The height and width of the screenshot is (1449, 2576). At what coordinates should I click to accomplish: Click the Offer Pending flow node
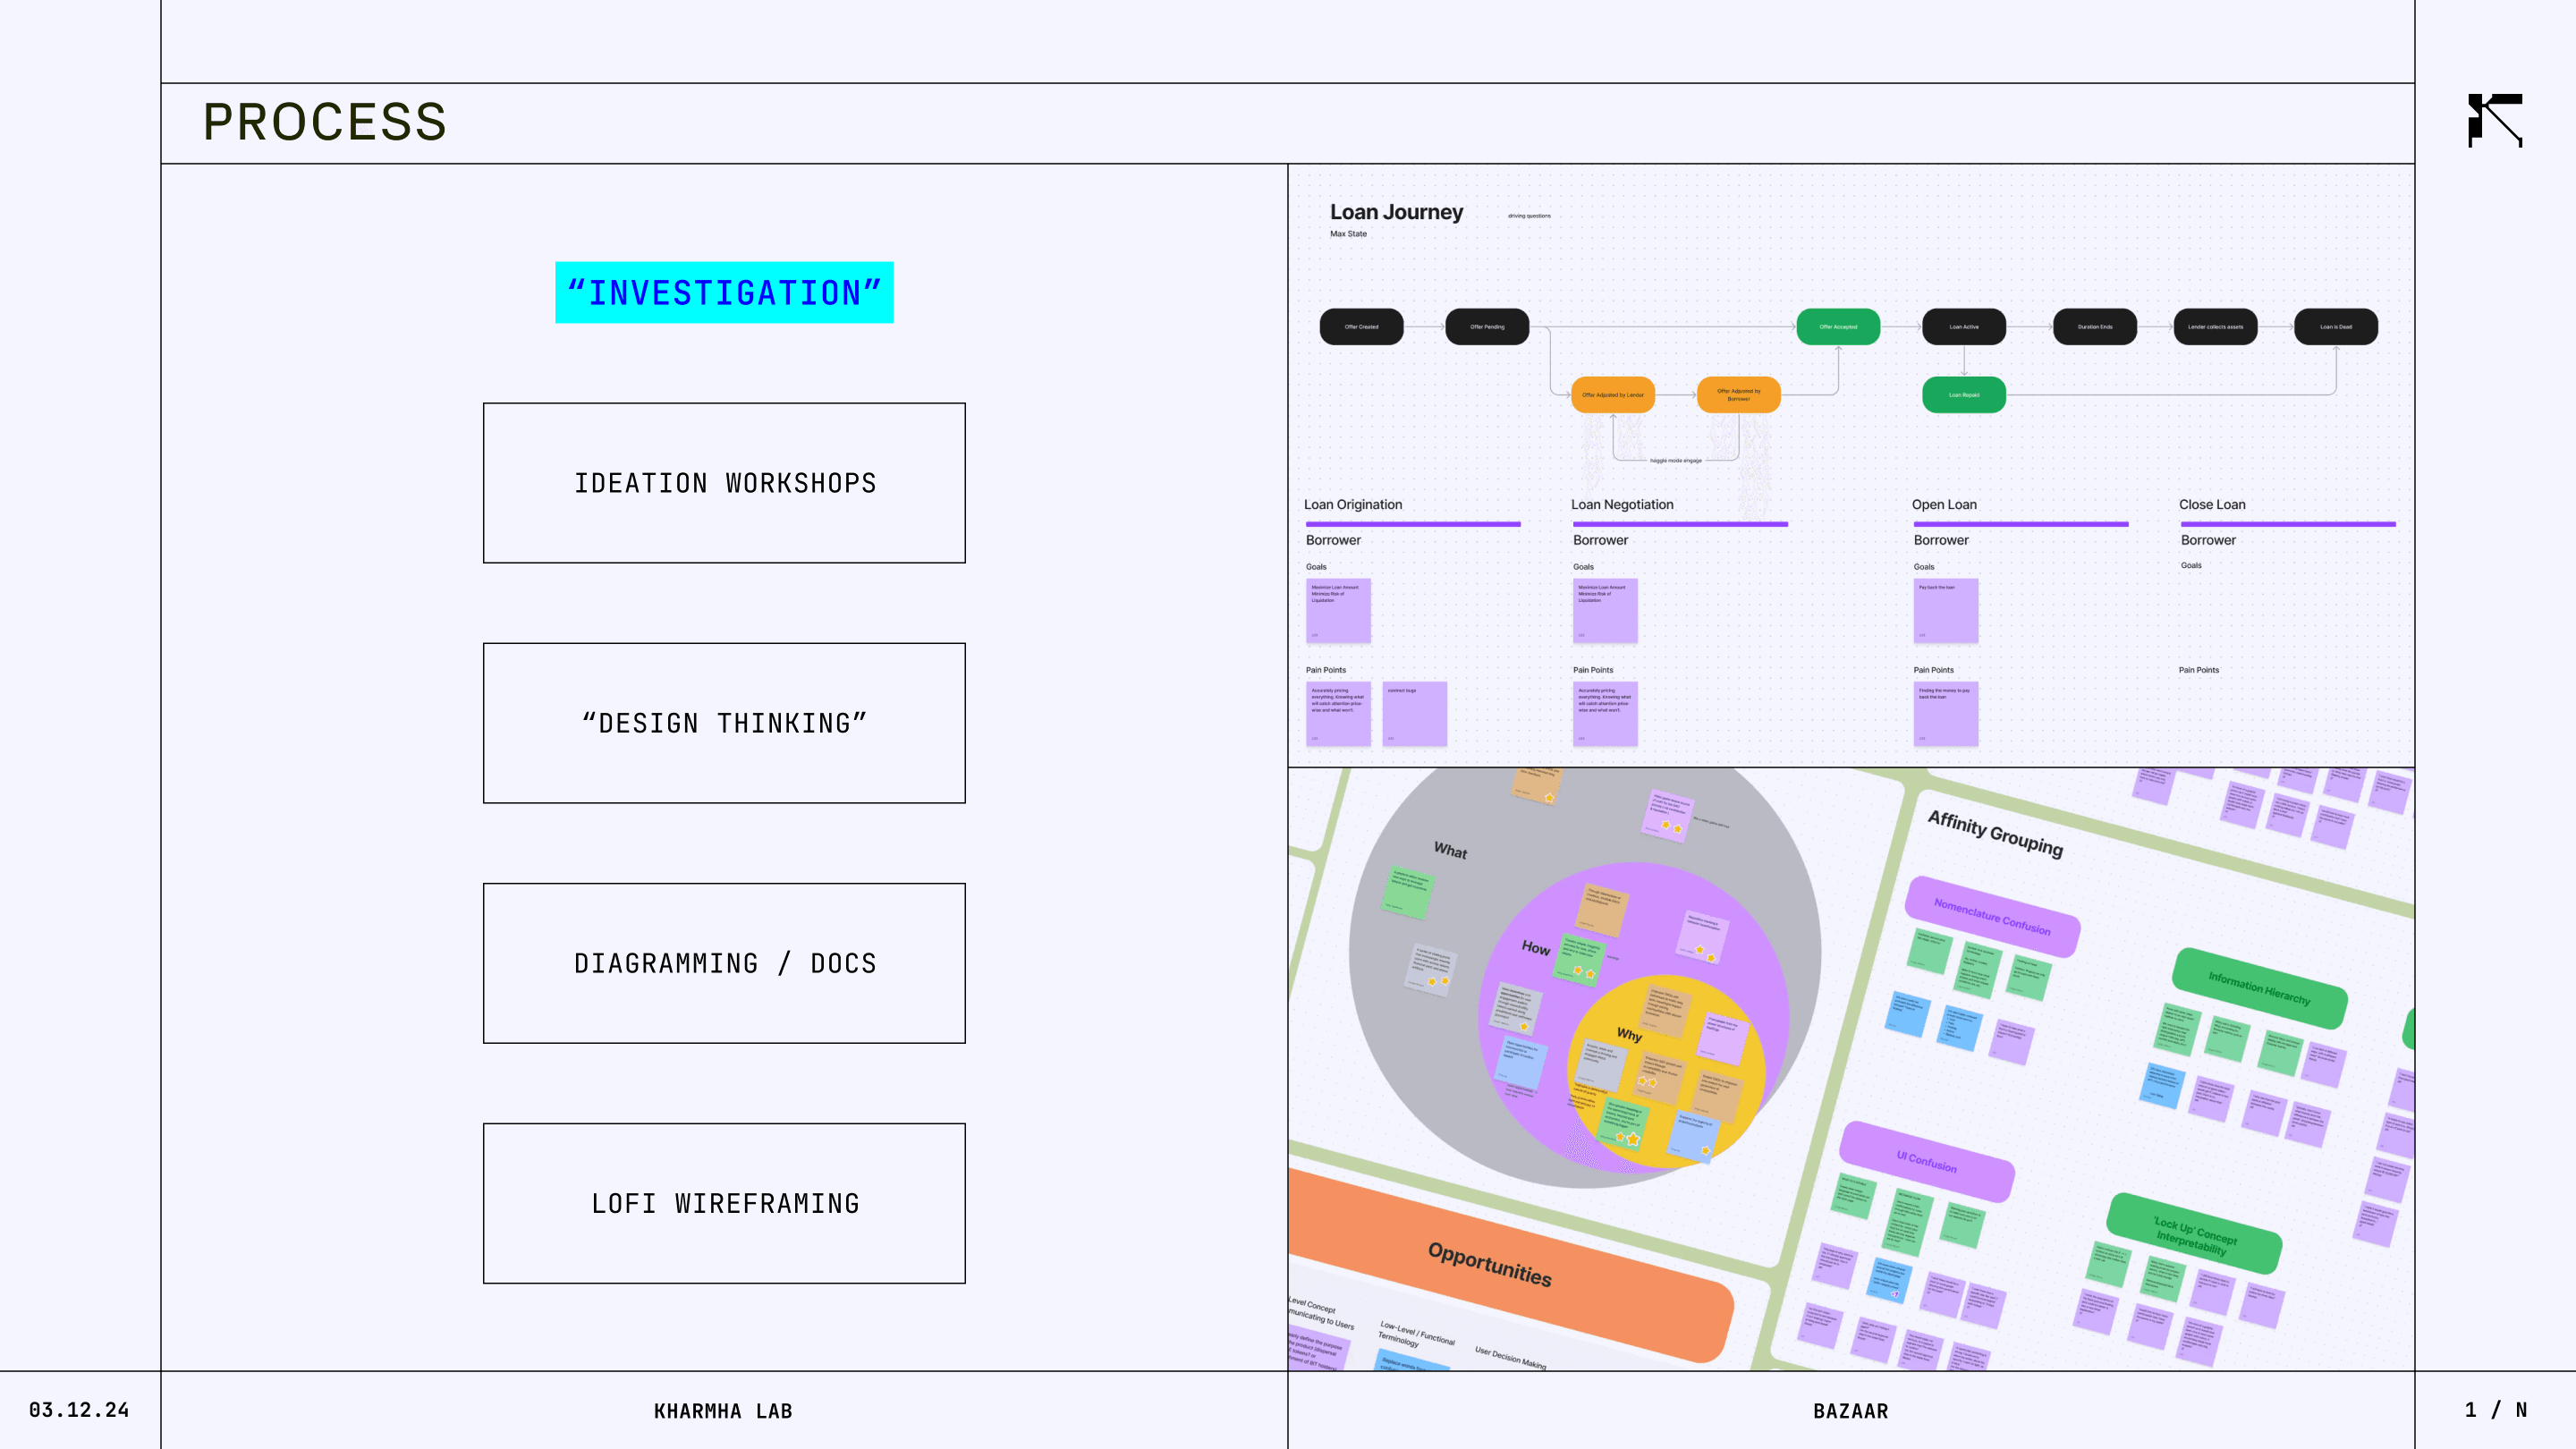(1487, 327)
